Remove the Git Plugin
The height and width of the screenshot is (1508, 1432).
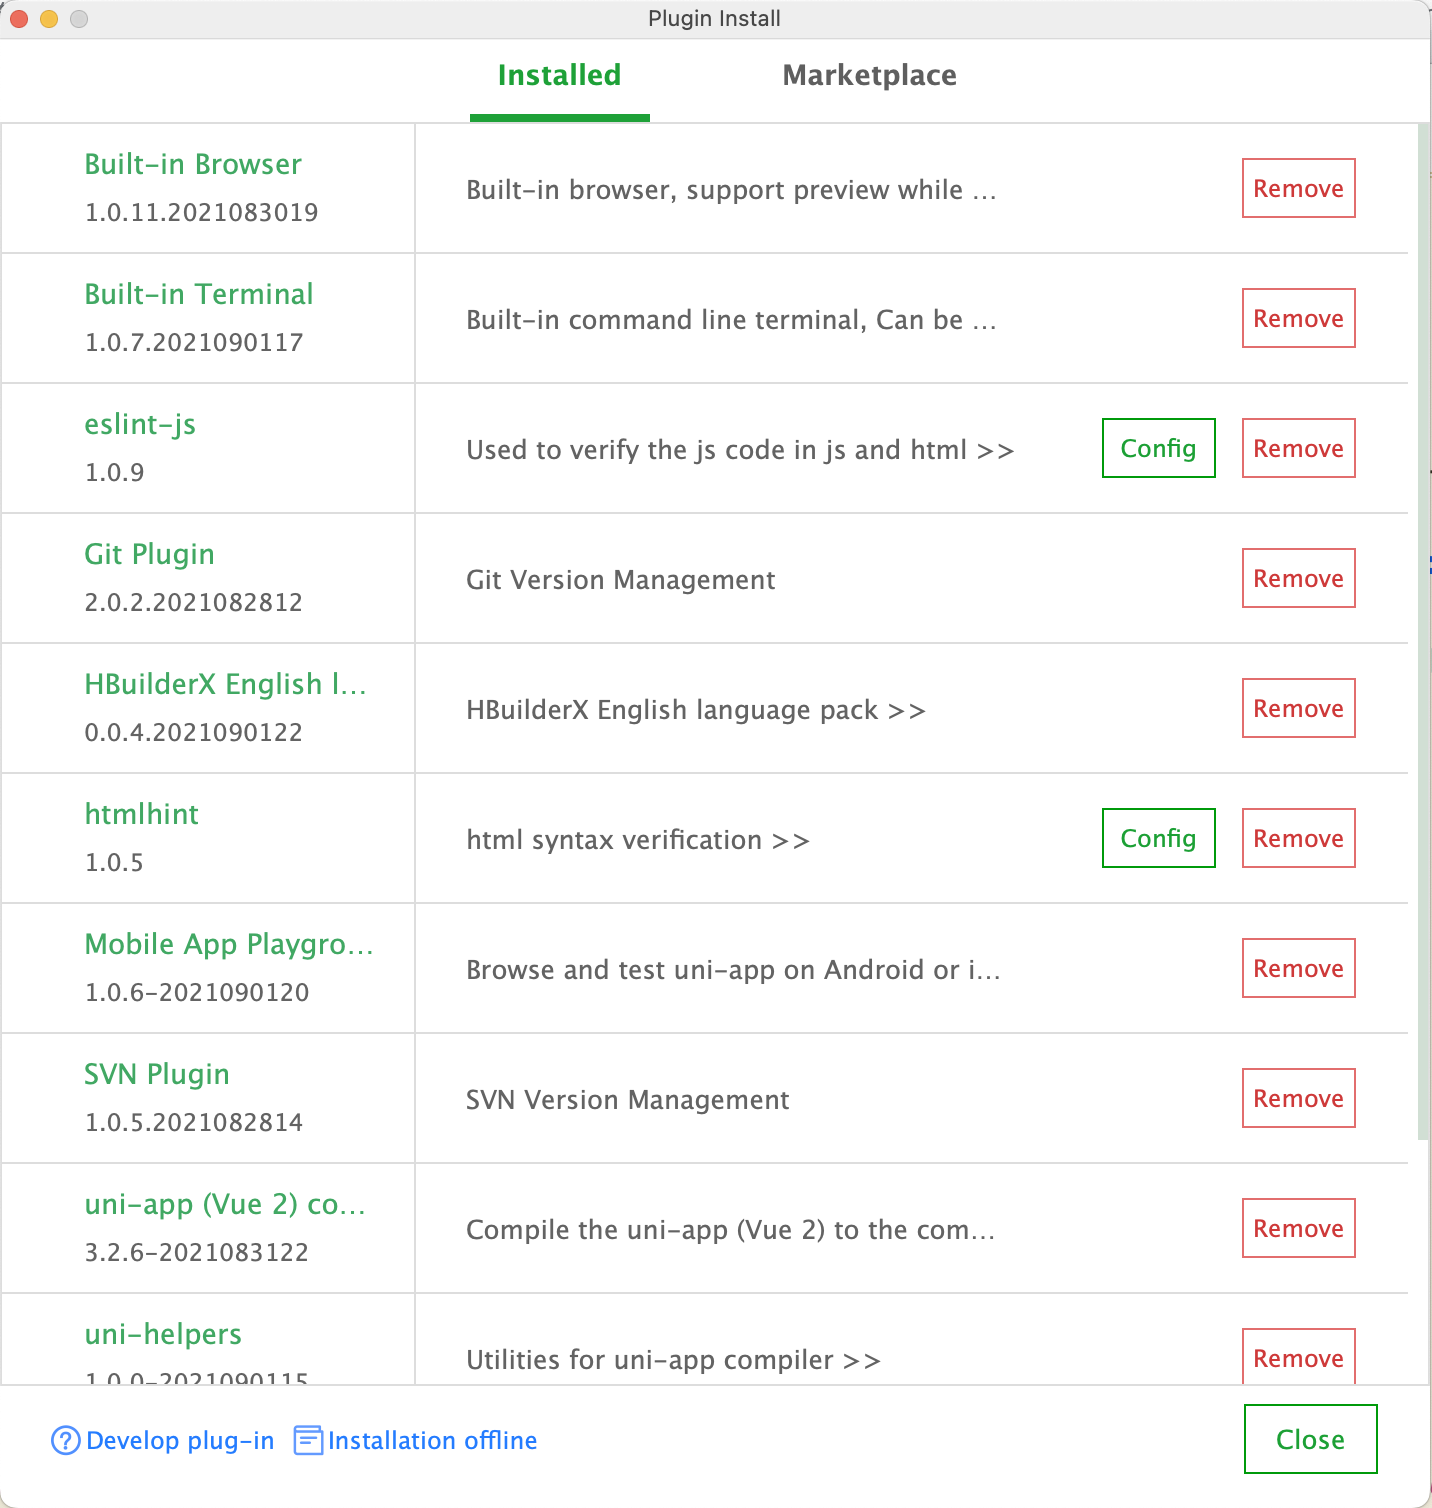click(1298, 578)
